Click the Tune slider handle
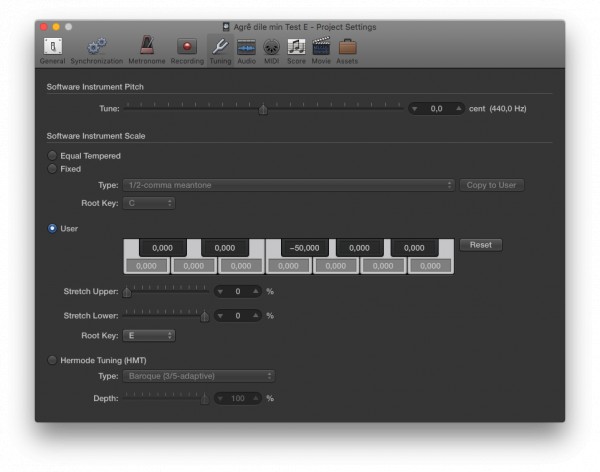 pos(263,109)
